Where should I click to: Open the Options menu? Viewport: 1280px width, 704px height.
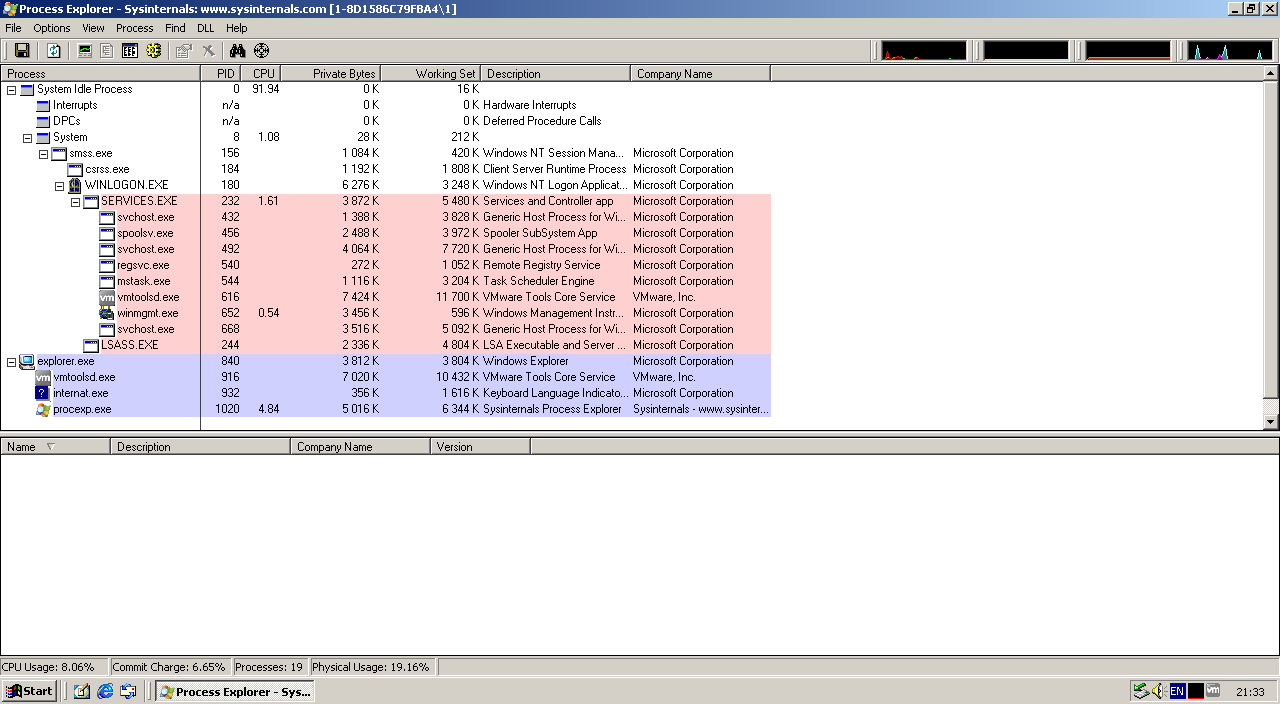52,28
